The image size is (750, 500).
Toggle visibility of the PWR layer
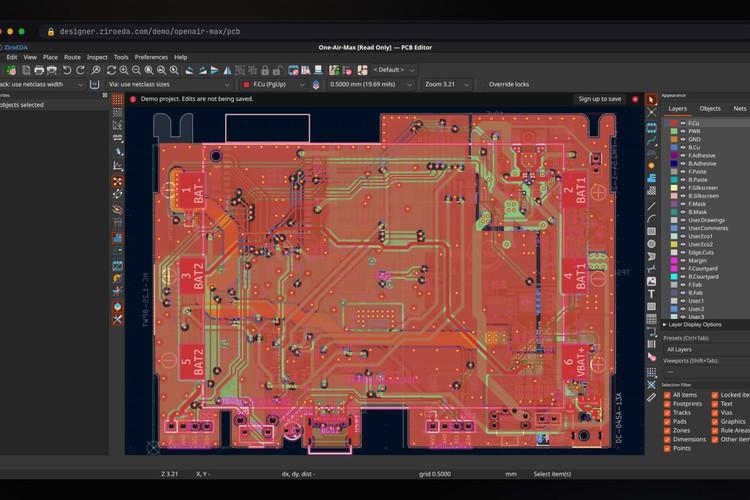[683, 131]
